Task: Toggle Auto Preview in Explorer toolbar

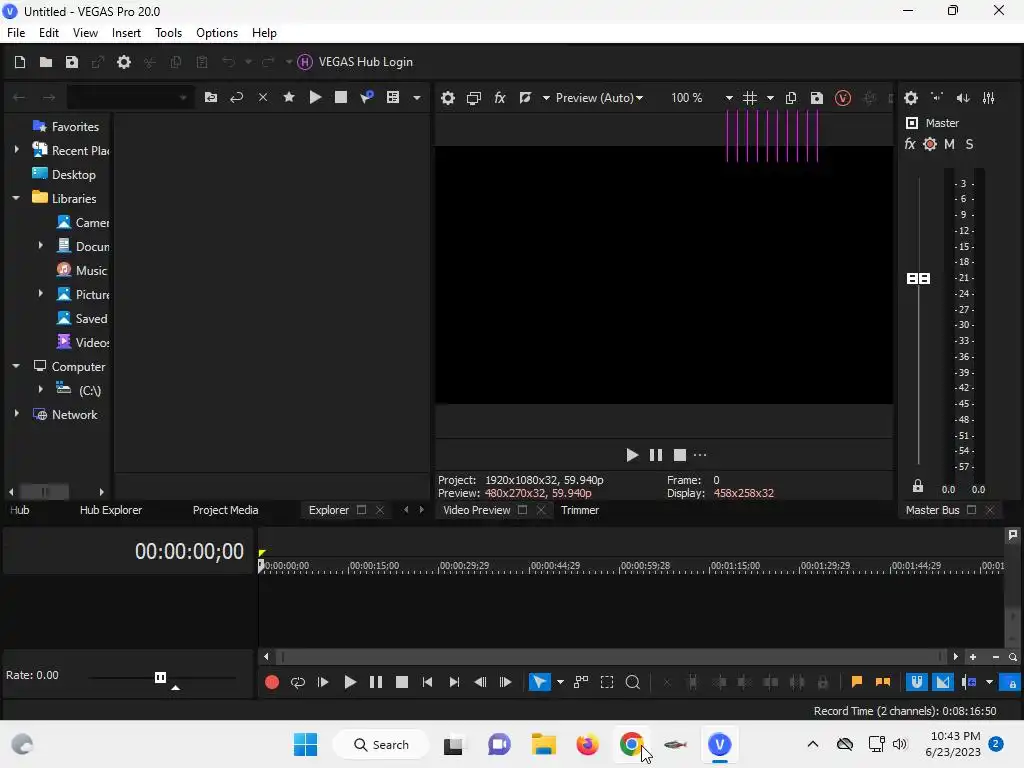Action: (x=367, y=97)
